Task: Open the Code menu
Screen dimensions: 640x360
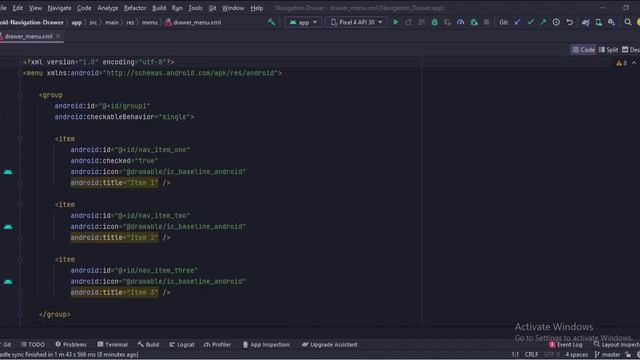Action: [84, 8]
